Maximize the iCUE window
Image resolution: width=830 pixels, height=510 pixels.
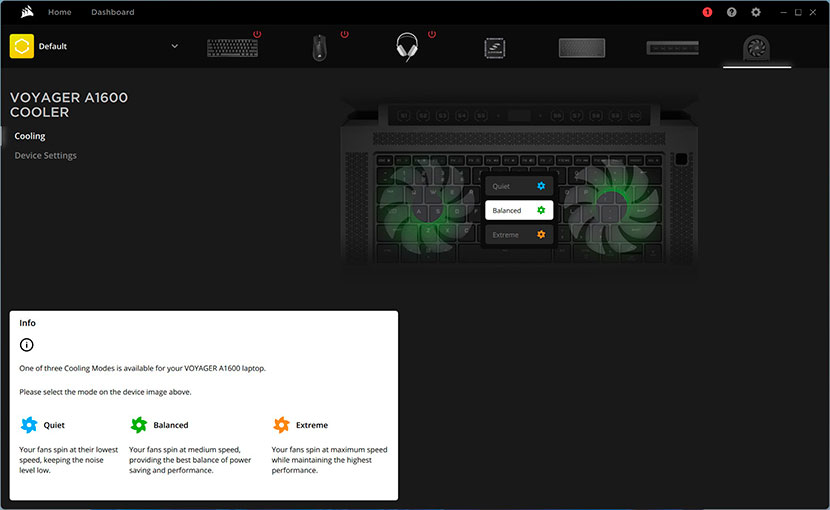point(798,12)
